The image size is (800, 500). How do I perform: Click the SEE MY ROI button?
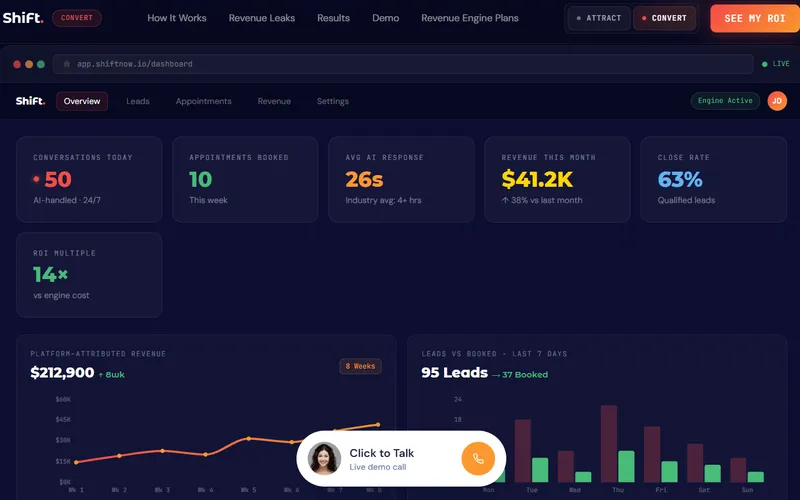755,18
